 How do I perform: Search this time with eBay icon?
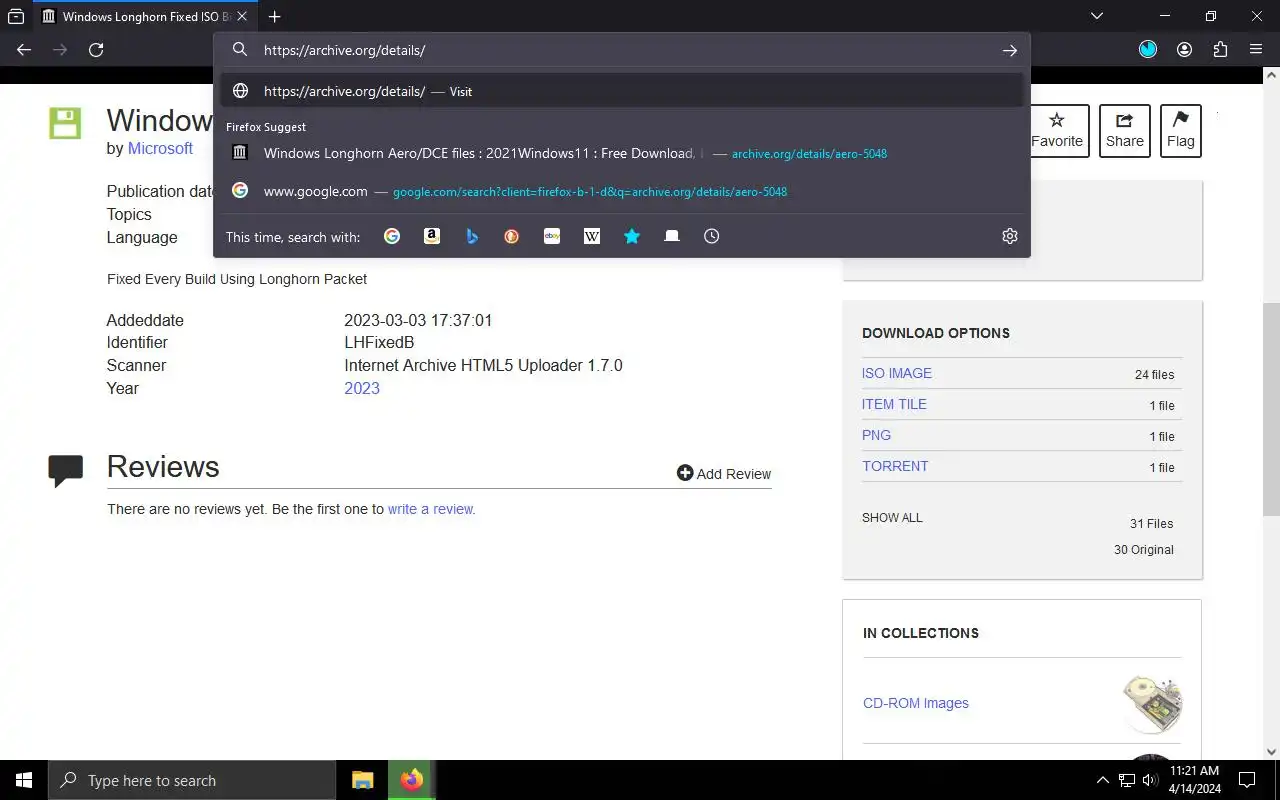[552, 236]
